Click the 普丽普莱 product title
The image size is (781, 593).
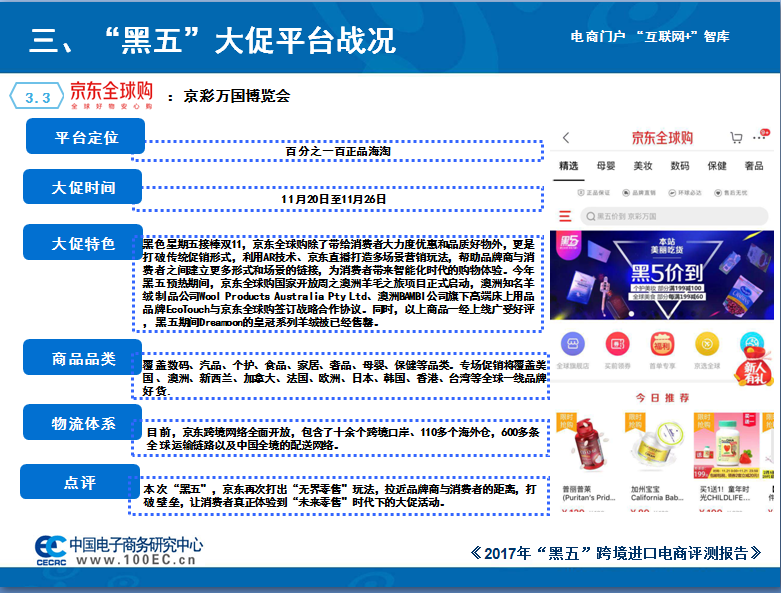589,493
